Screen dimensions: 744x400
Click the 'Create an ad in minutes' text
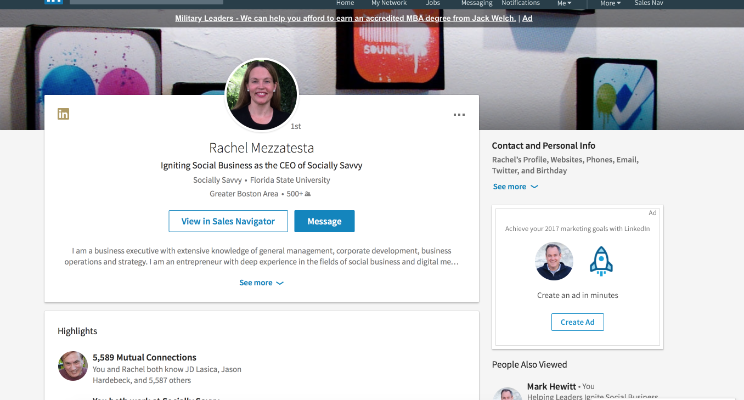[x=577, y=295]
